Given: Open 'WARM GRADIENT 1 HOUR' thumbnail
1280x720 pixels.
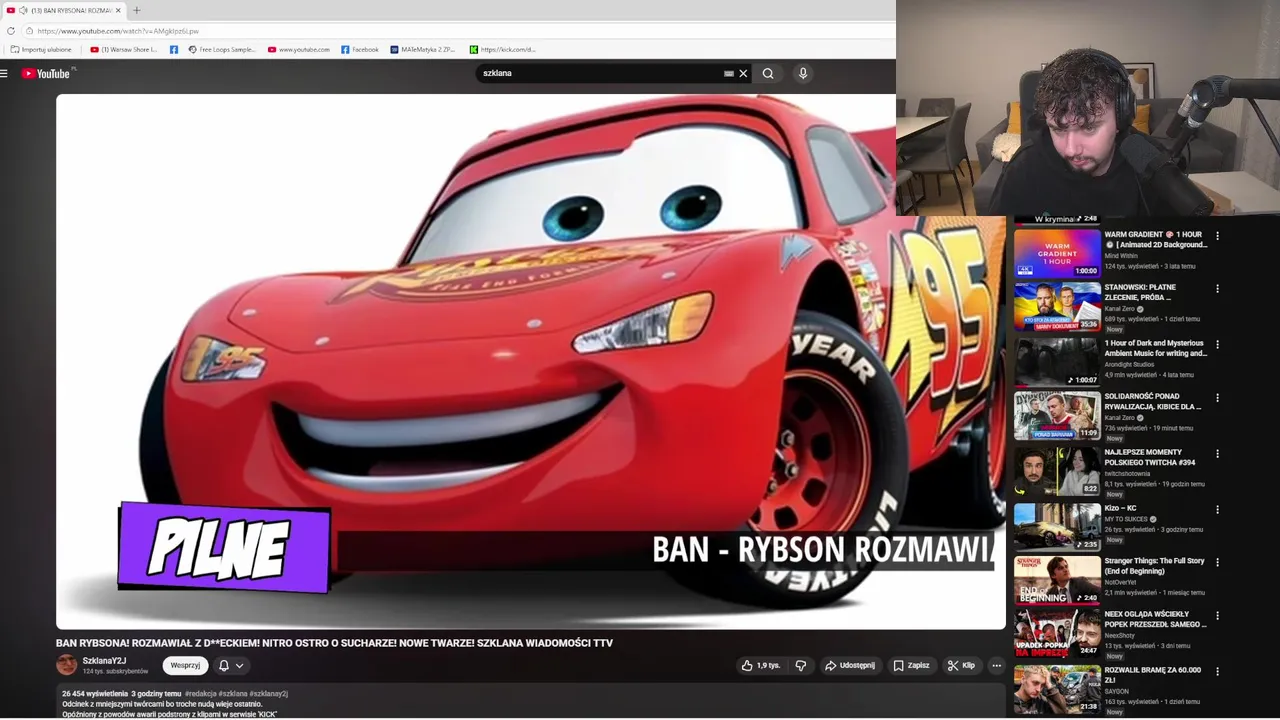Looking at the screenshot, I should click(x=1057, y=253).
